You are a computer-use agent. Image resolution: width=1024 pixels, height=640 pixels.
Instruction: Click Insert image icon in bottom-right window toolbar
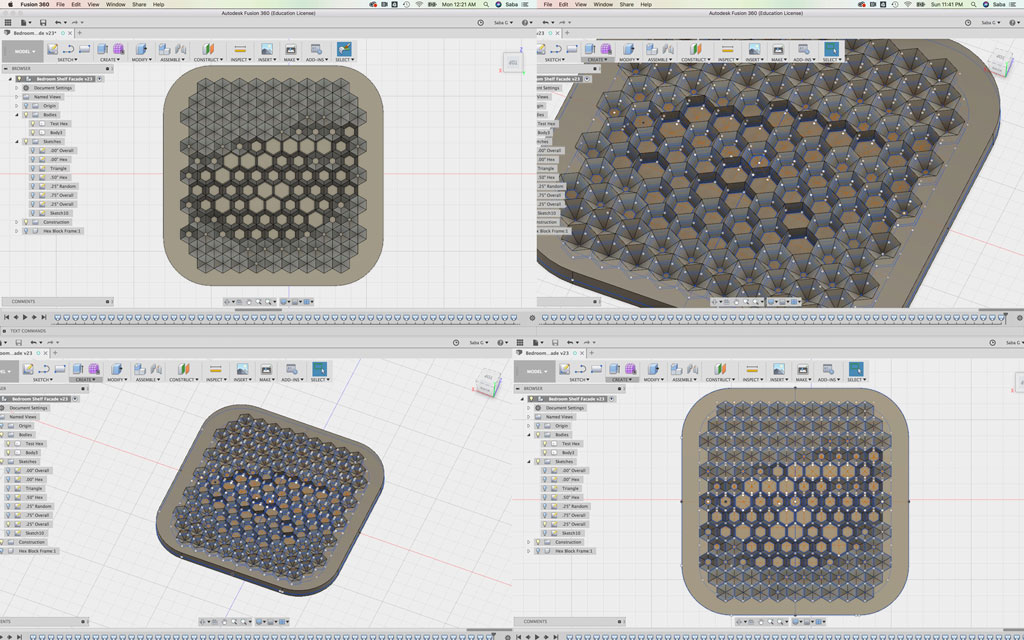coord(778,369)
